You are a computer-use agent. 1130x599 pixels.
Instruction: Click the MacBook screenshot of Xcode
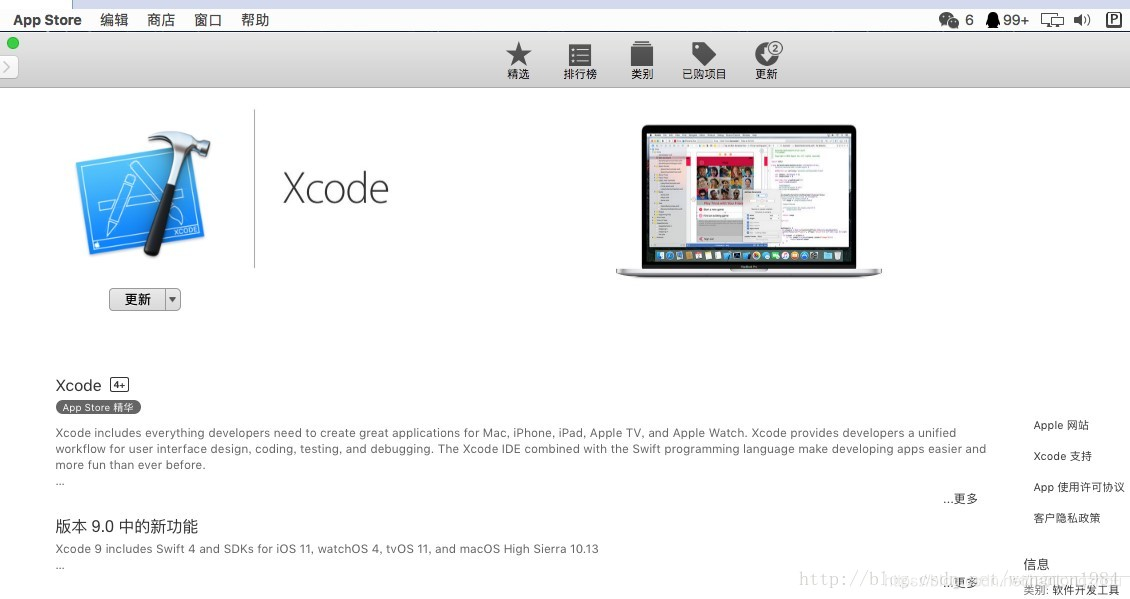749,201
